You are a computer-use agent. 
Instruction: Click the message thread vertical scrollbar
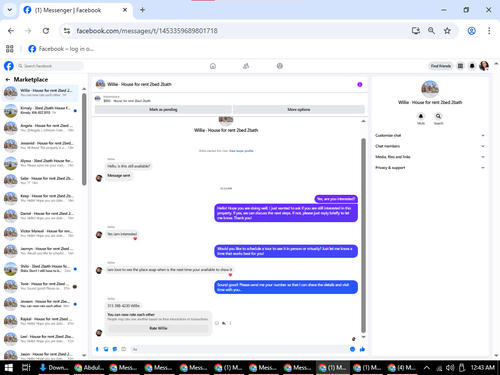(x=363, y=235)
